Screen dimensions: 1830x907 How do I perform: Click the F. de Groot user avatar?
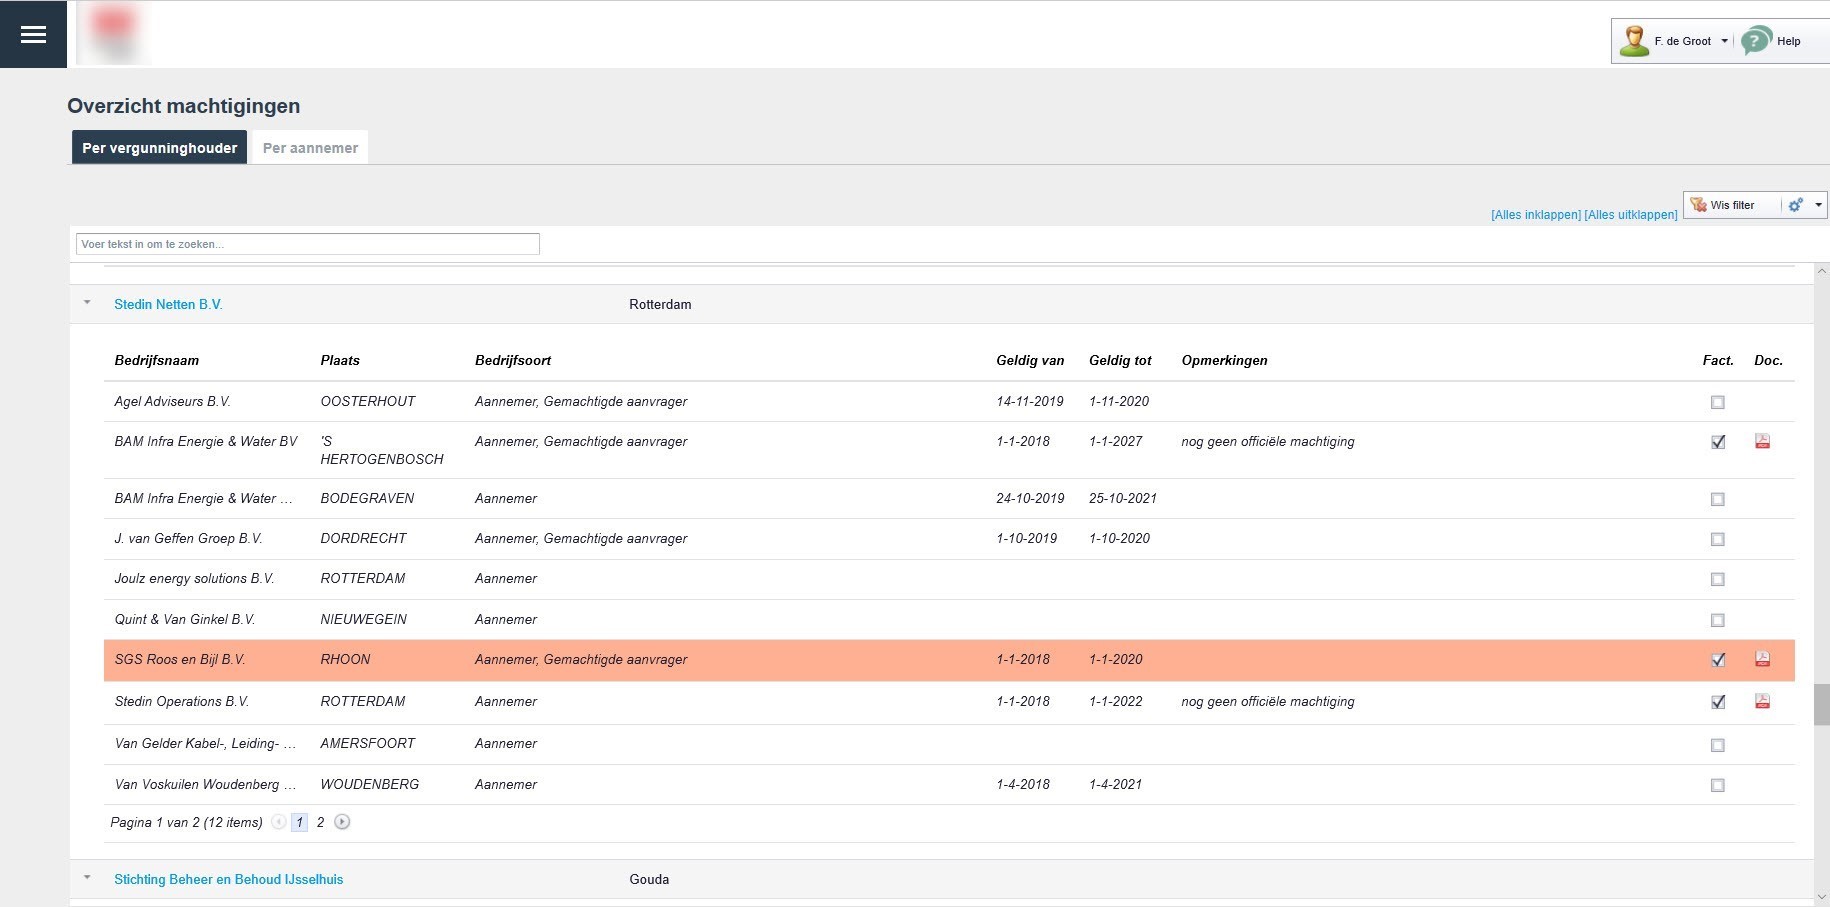click(x=1634, y=41)
